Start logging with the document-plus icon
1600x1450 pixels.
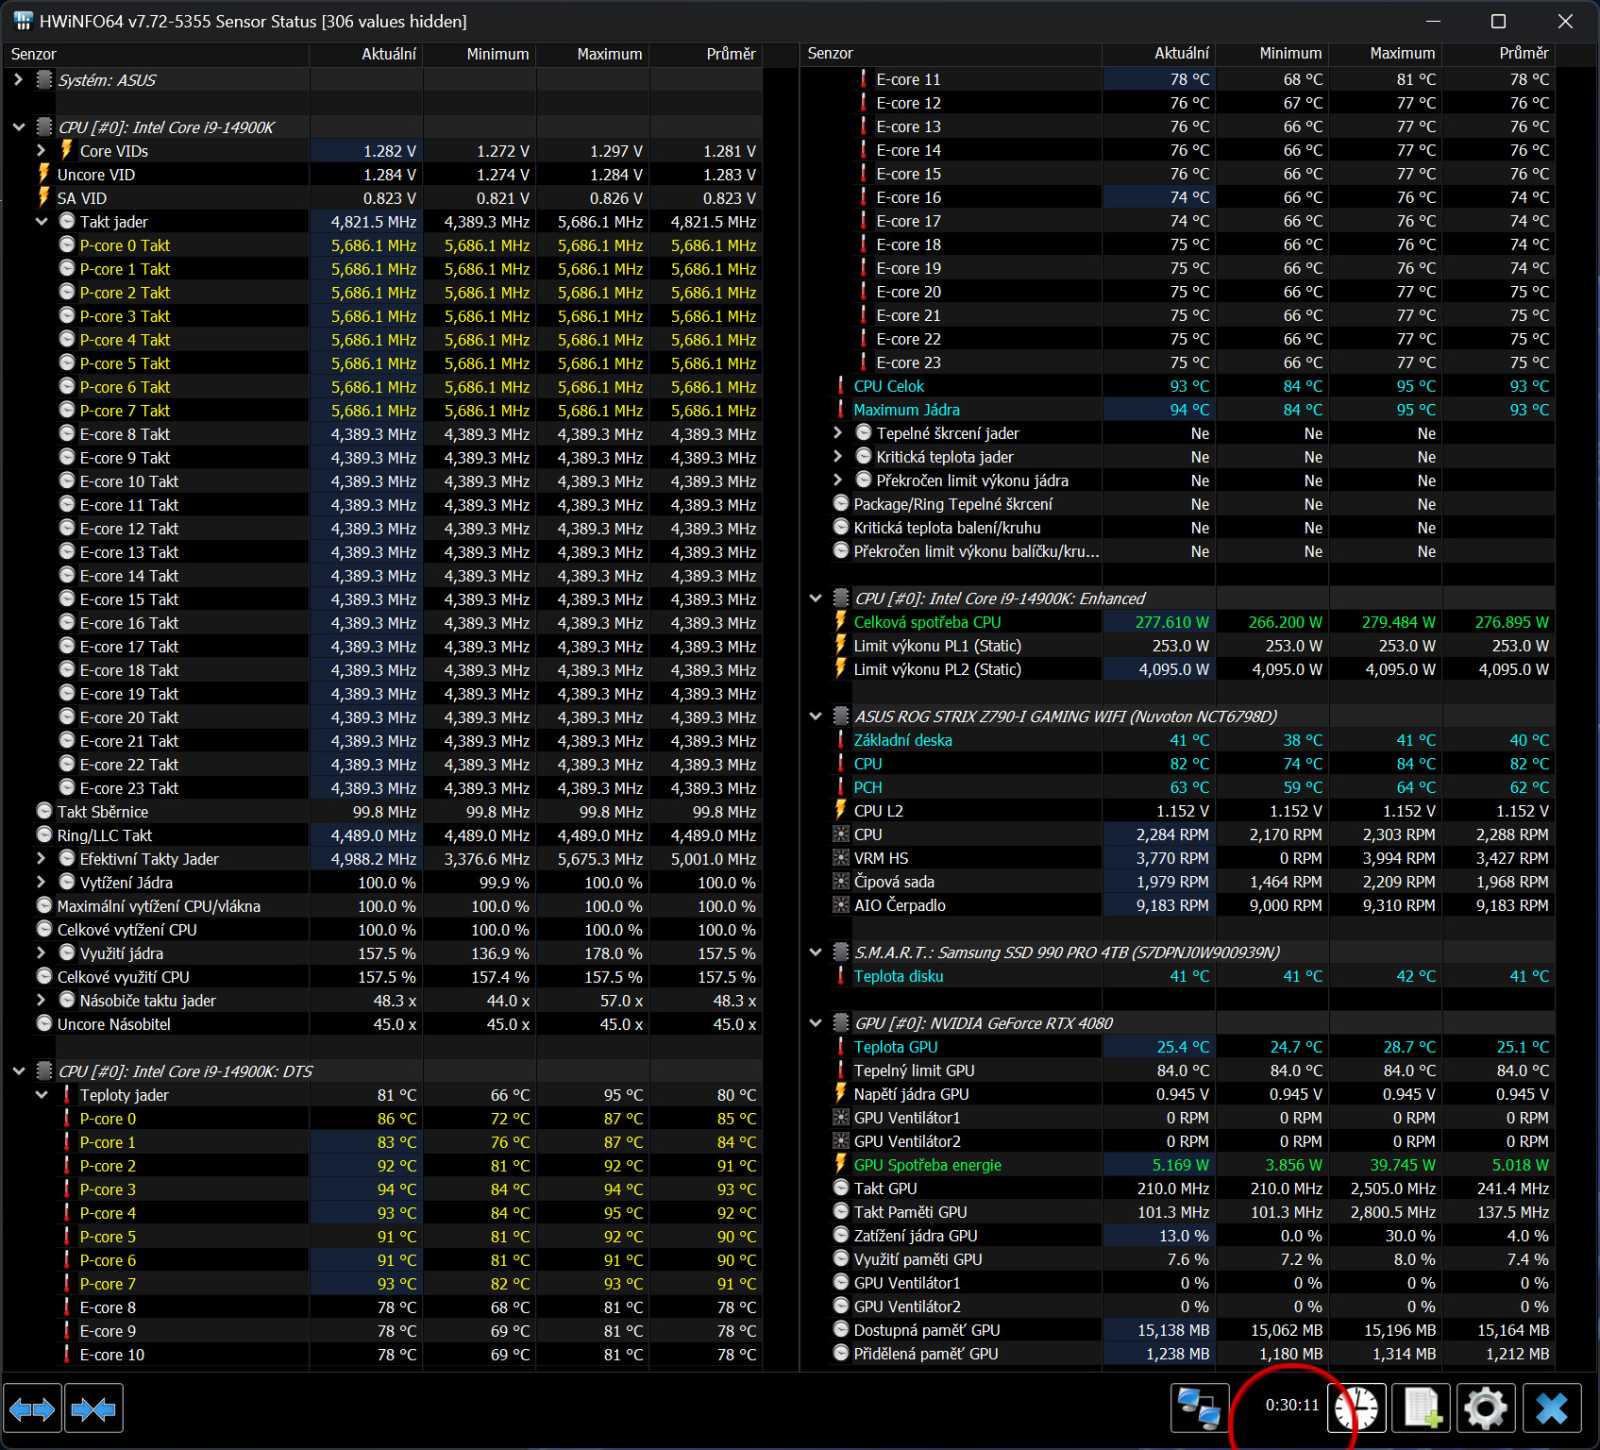1421,1410
